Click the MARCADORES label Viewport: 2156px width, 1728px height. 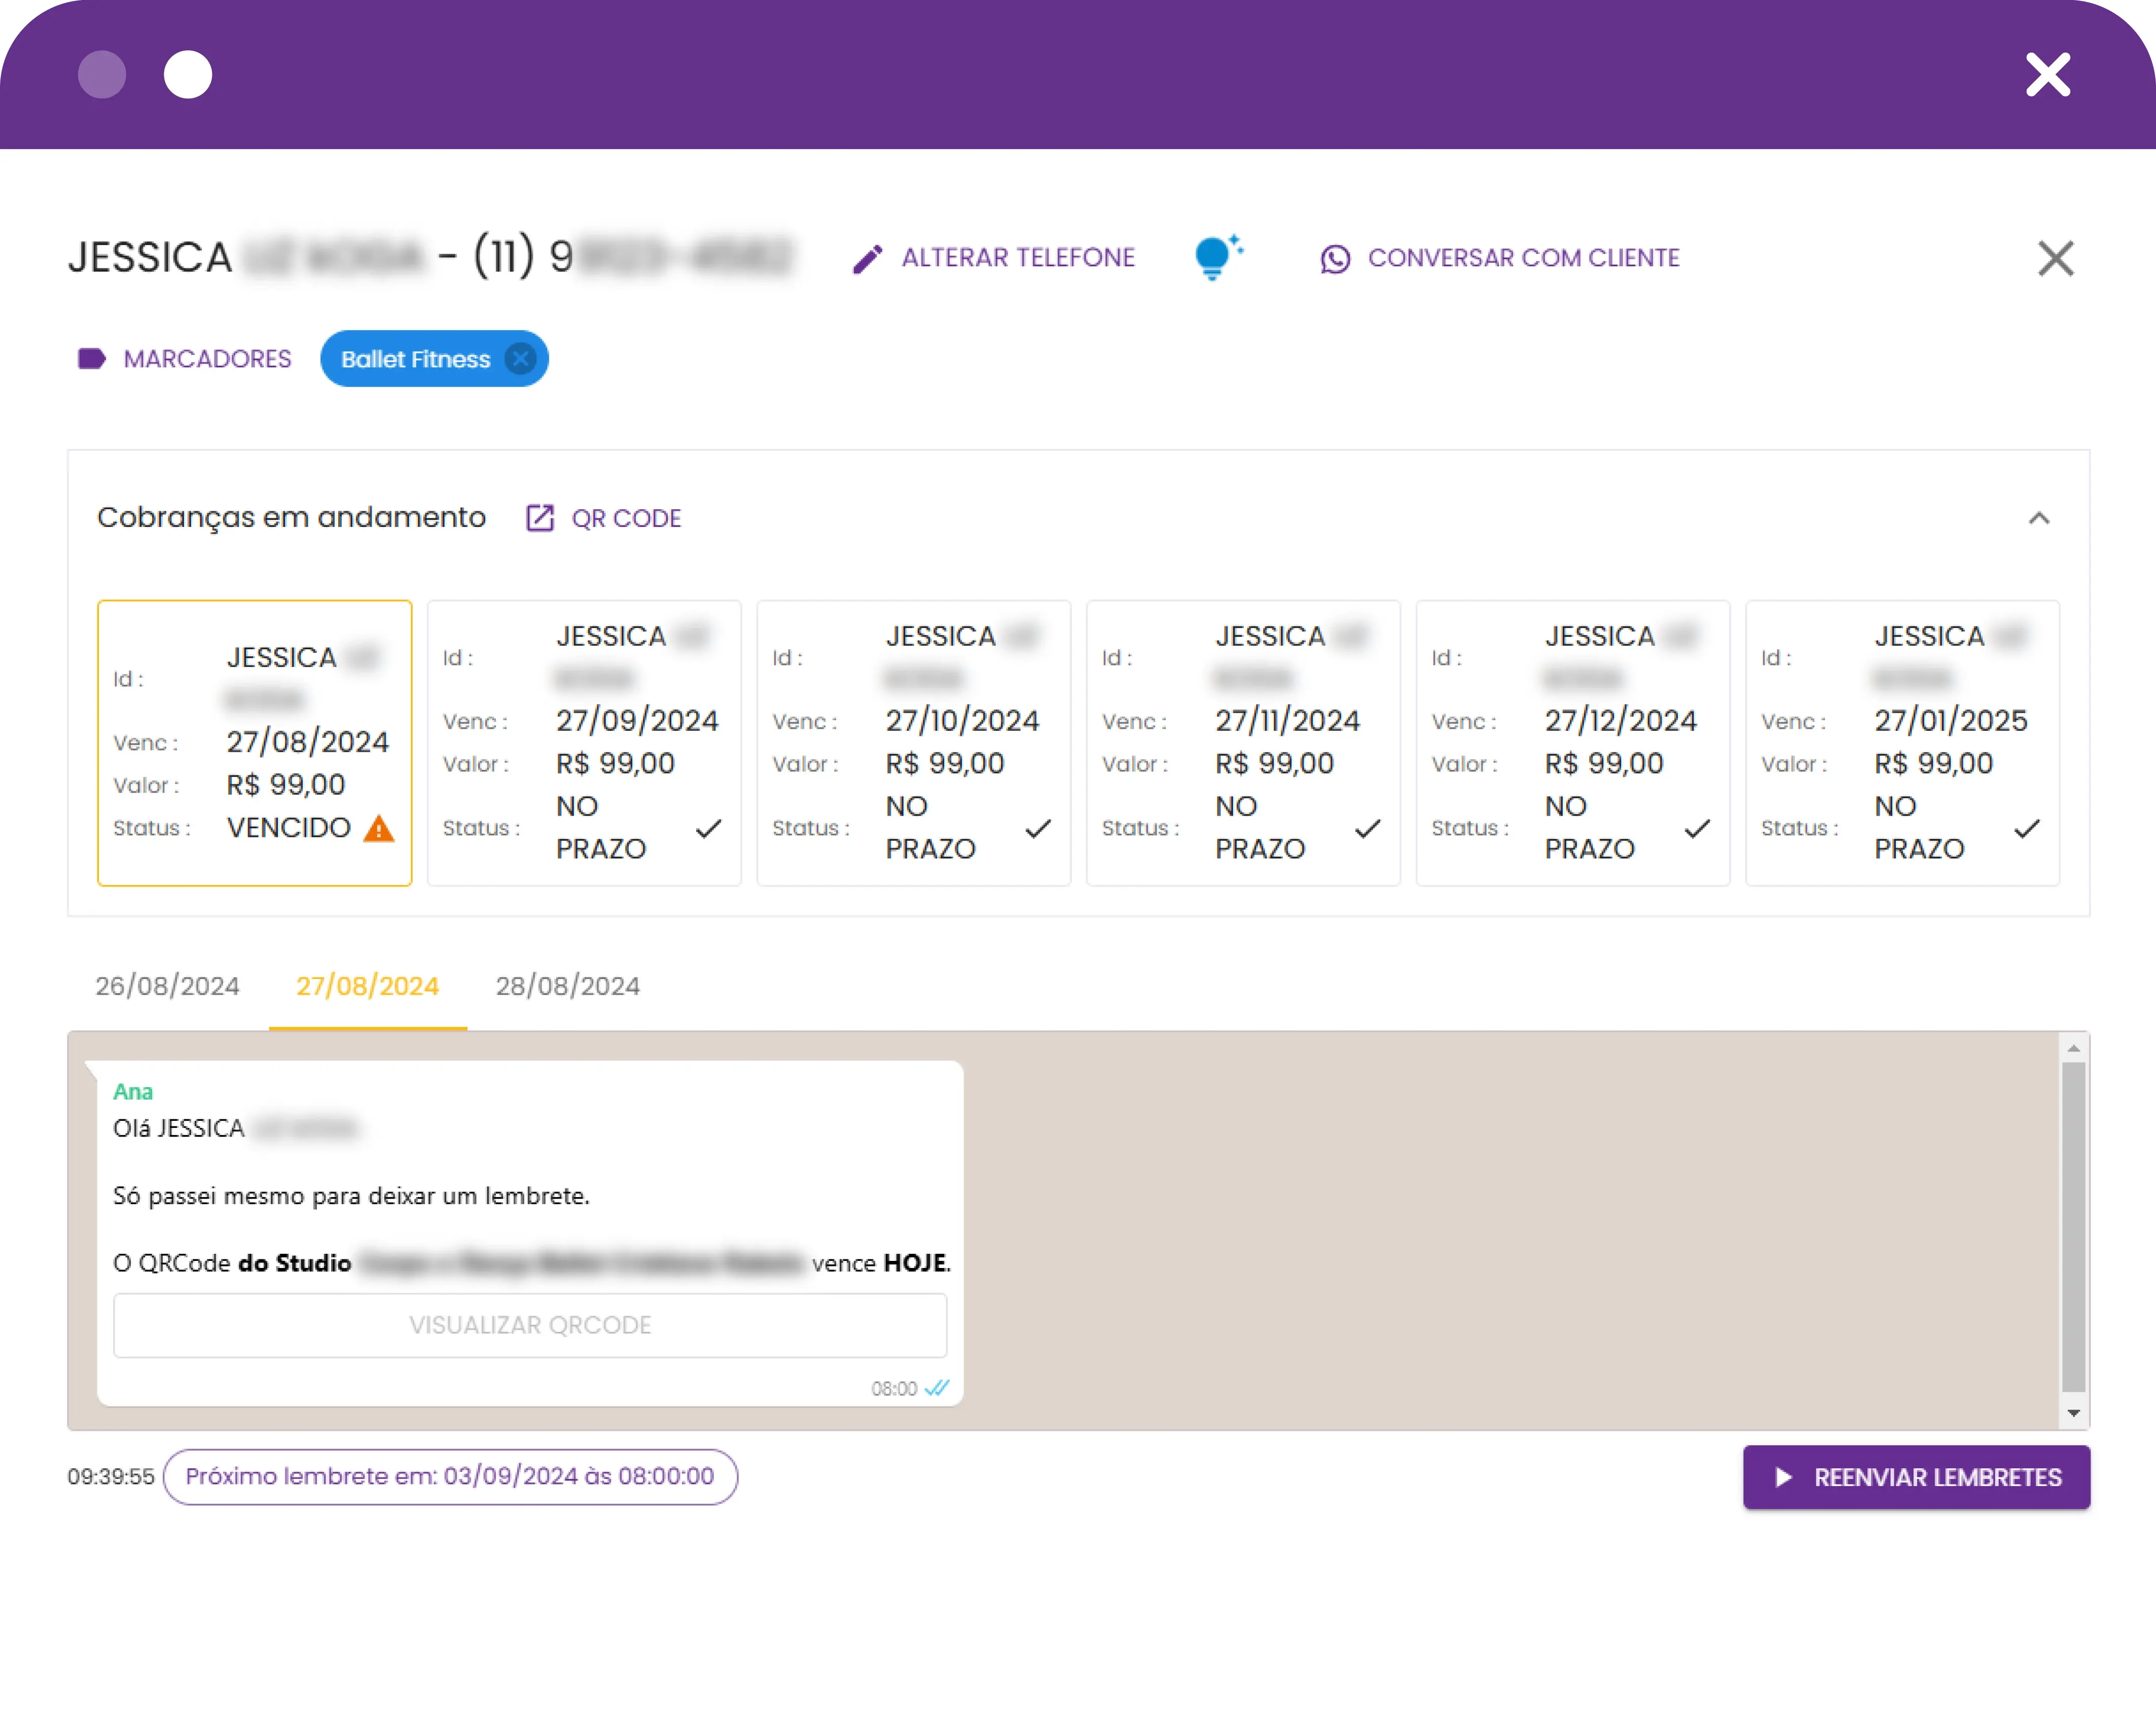pyautogui.click(x=208, y=359)
